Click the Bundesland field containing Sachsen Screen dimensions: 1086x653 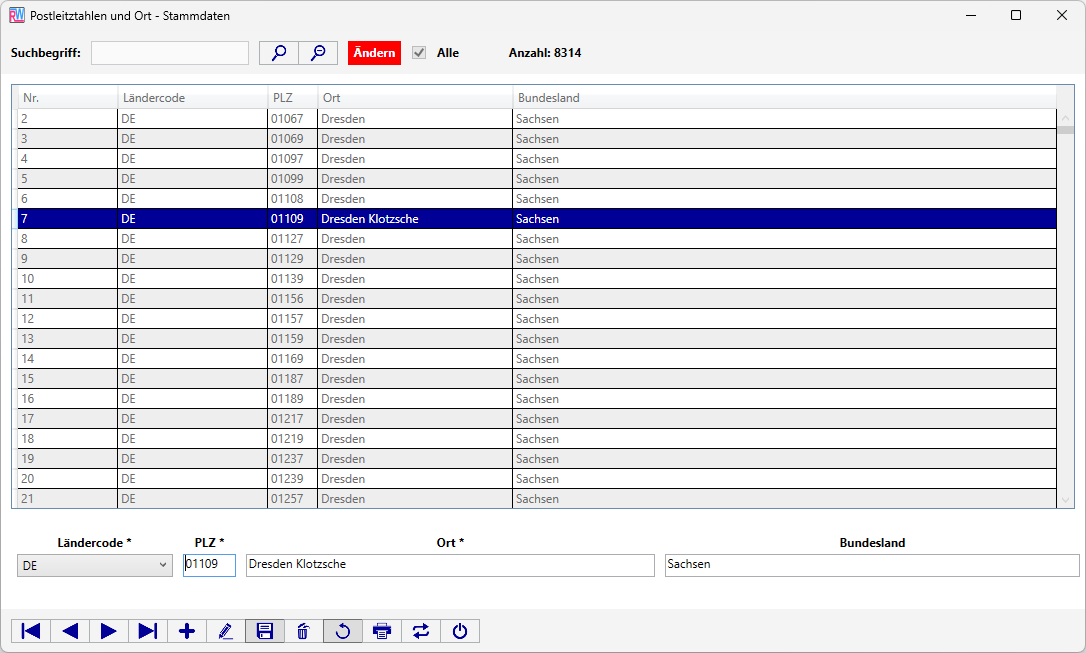872,564
